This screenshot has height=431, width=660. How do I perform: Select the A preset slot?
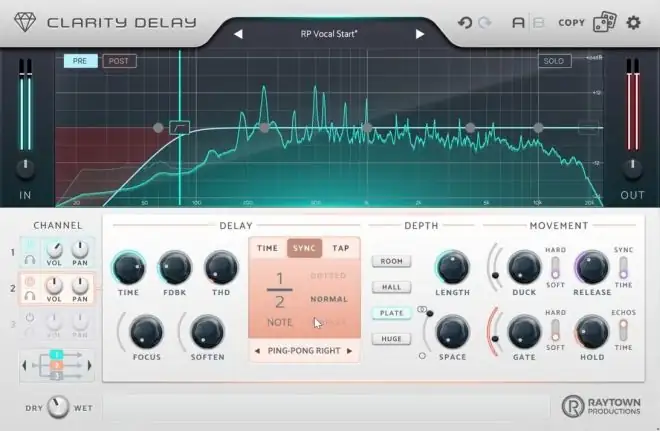point(518,23)
